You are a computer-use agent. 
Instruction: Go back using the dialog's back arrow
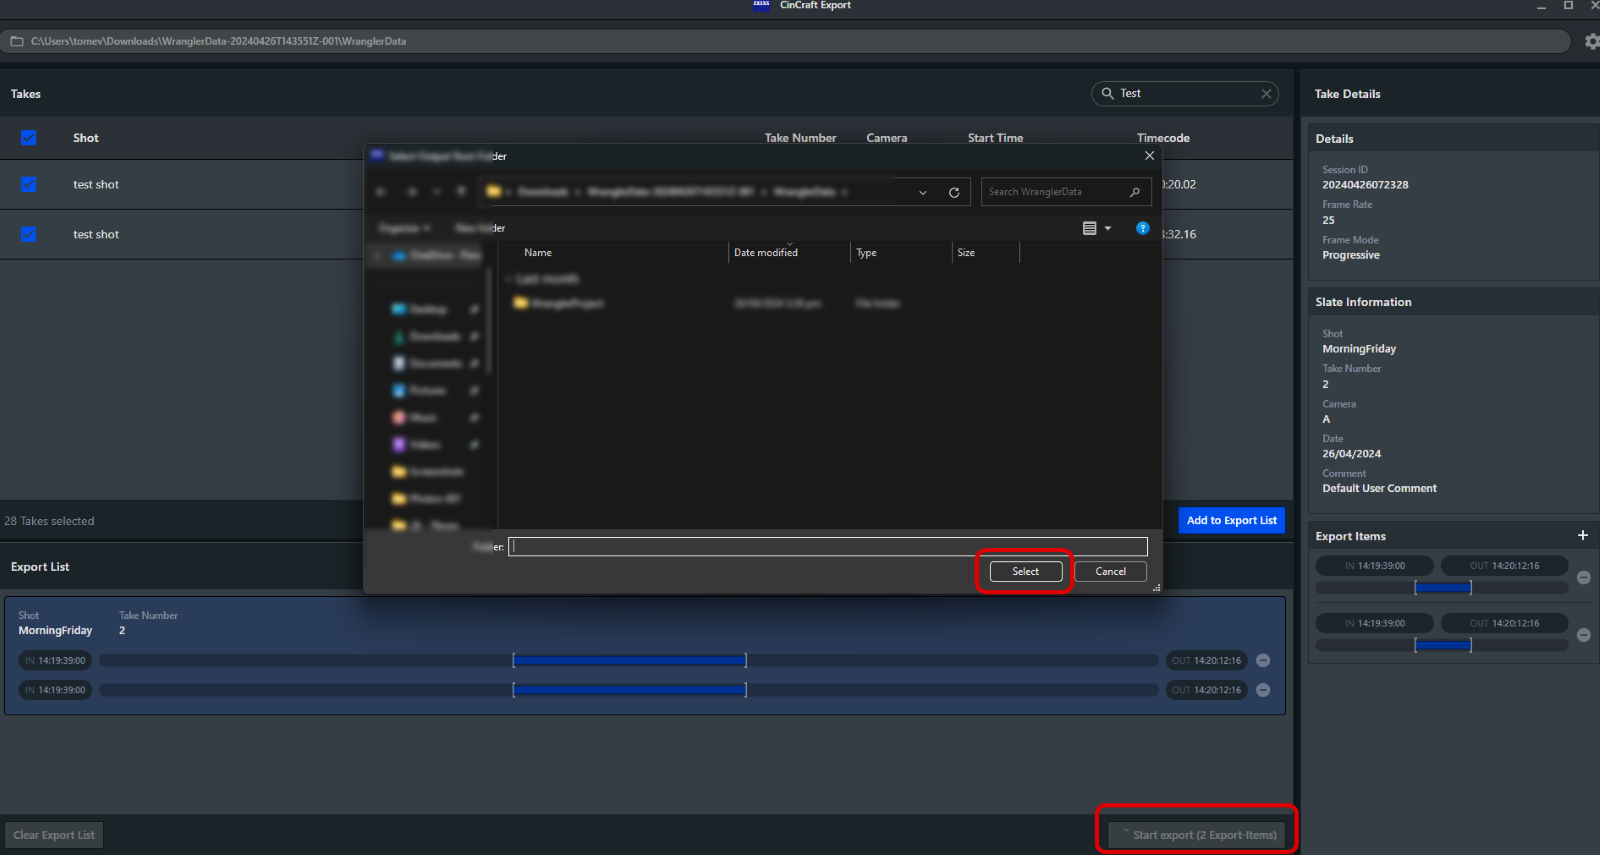coord(381,192)
